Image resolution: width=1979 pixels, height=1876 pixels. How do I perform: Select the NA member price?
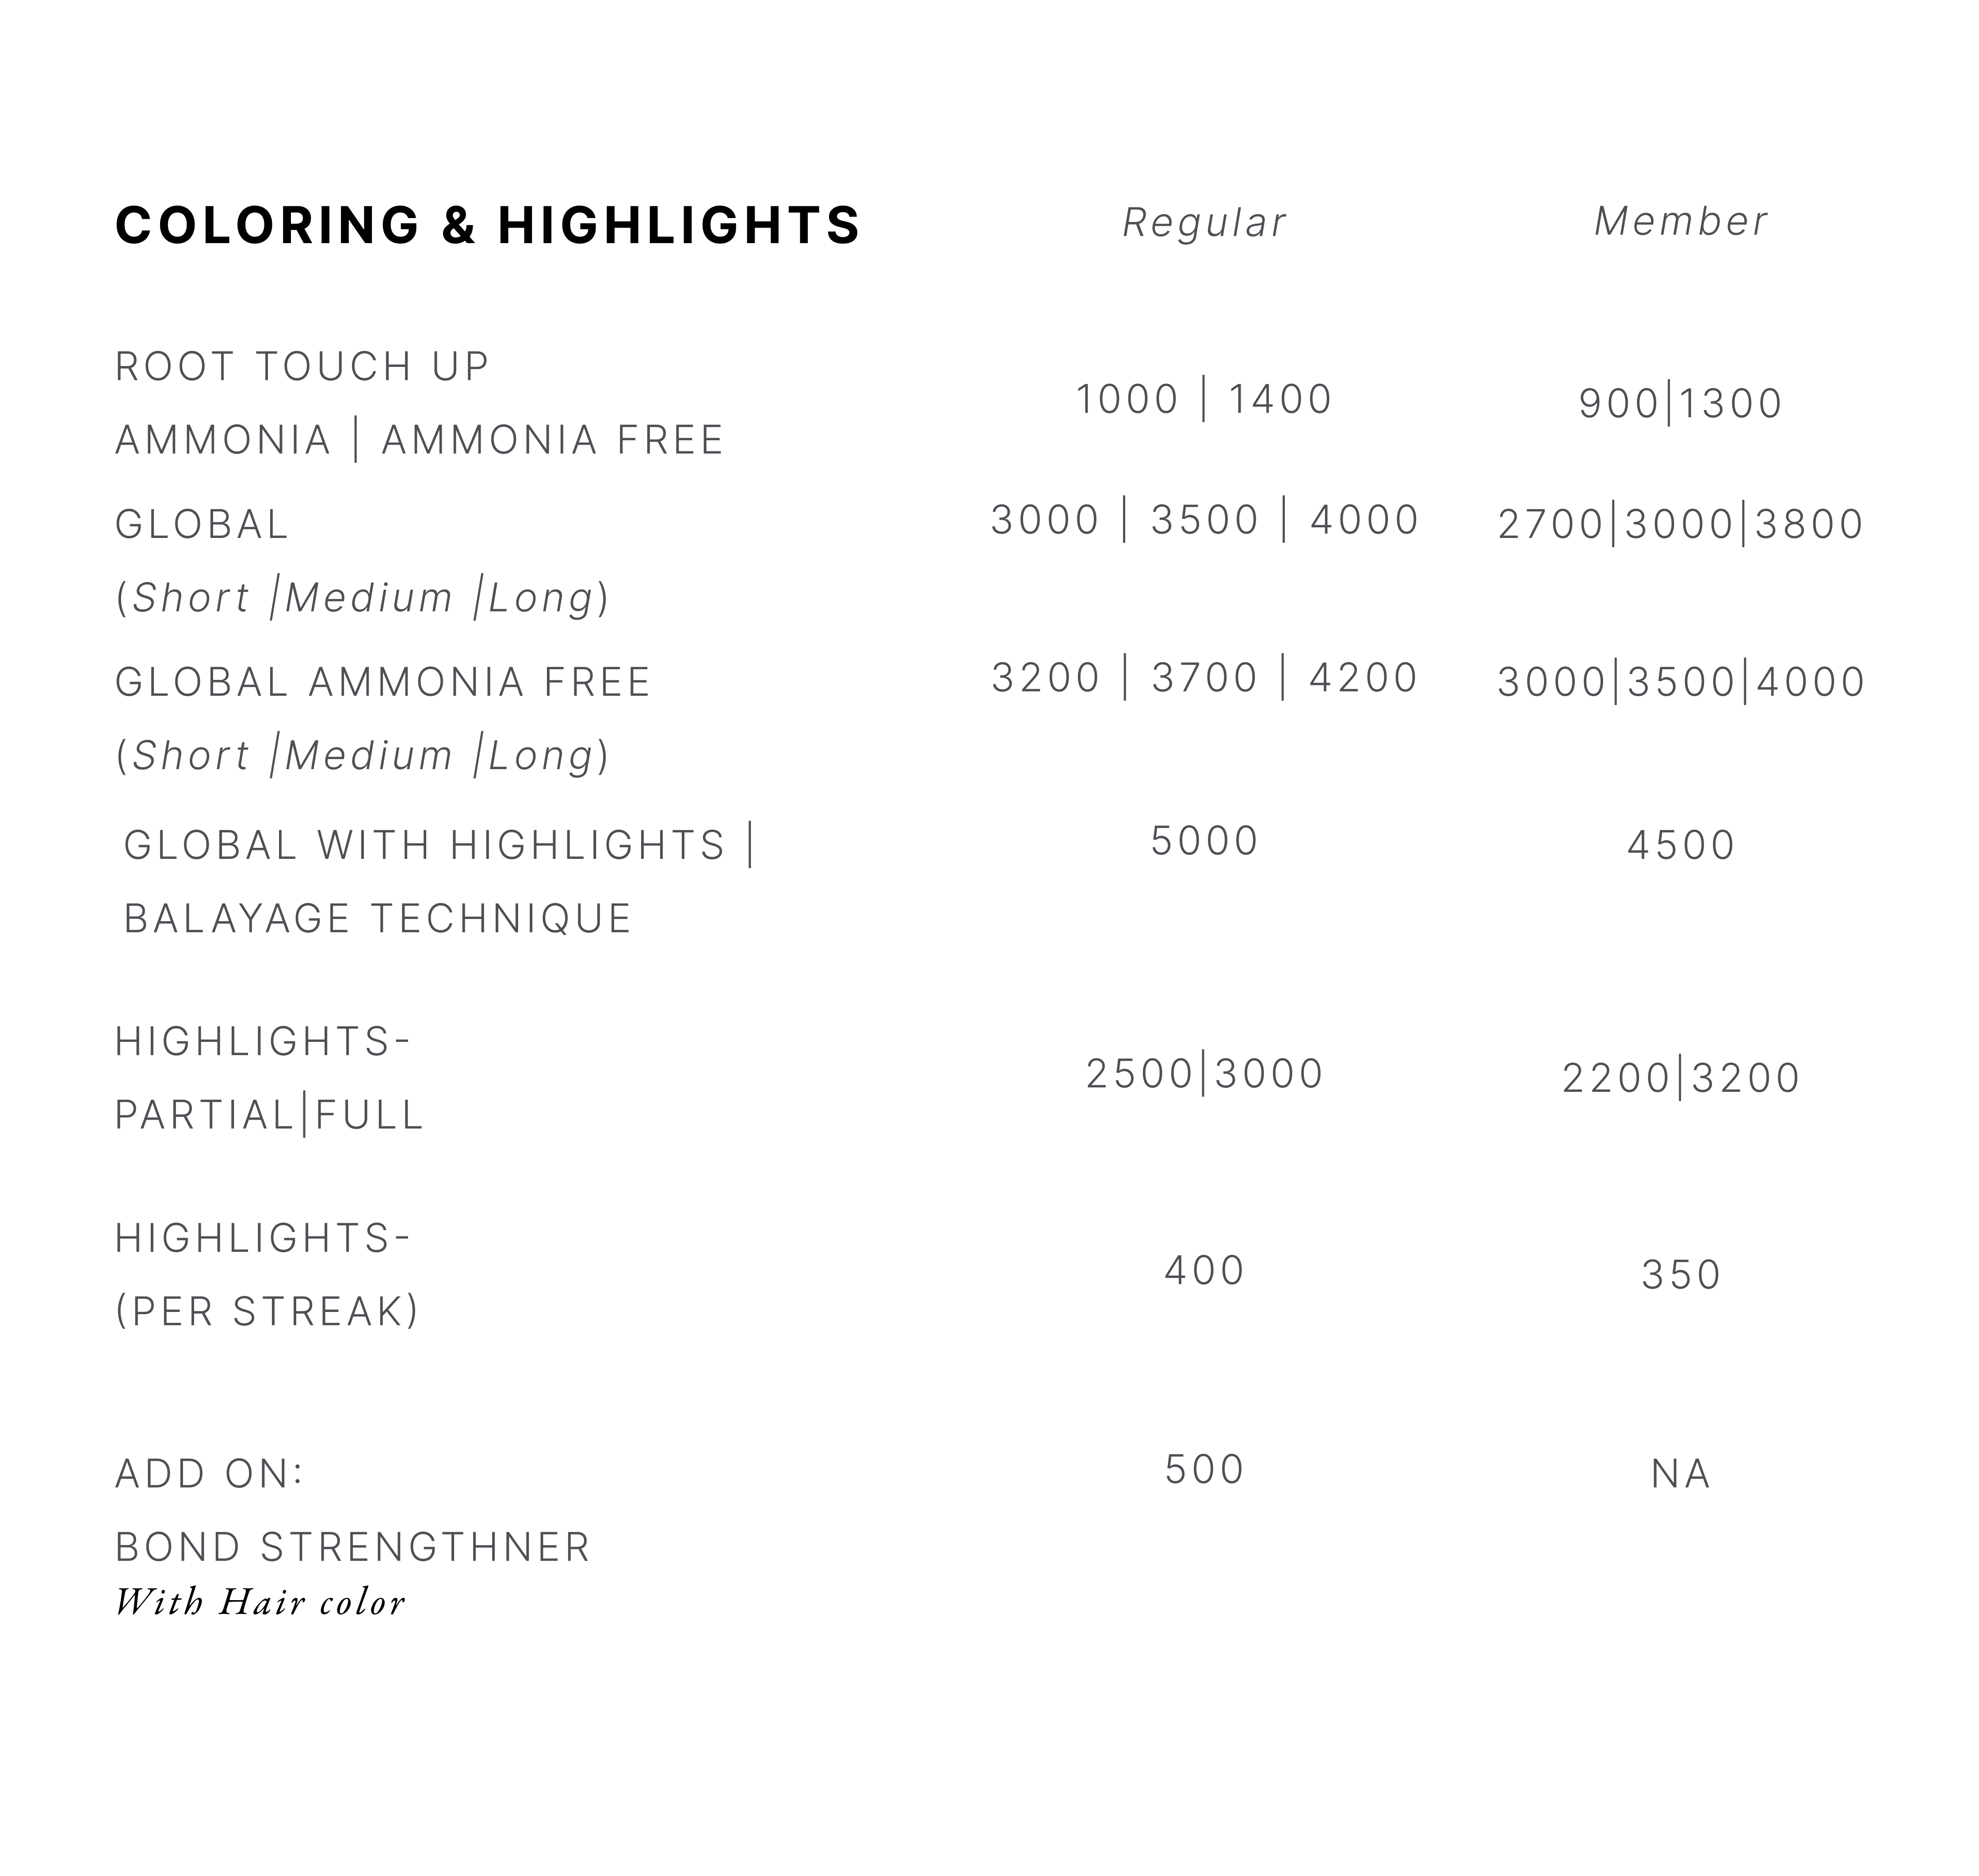pyautogui.click(x=1681, y=1475)
